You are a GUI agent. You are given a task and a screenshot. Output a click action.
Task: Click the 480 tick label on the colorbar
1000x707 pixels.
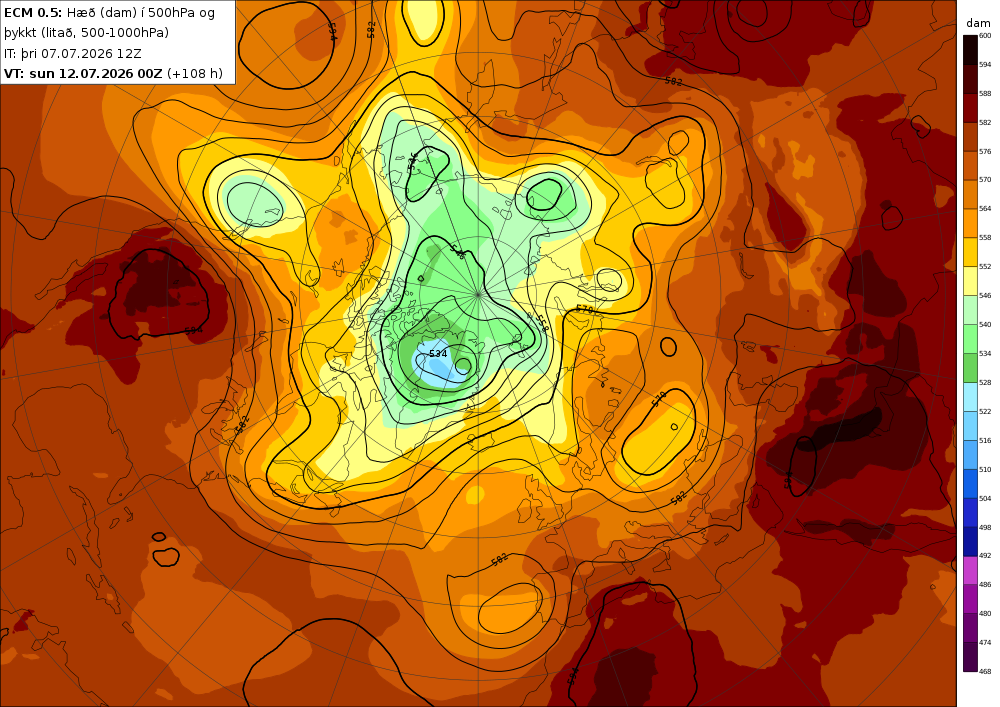tap(985, 614)
